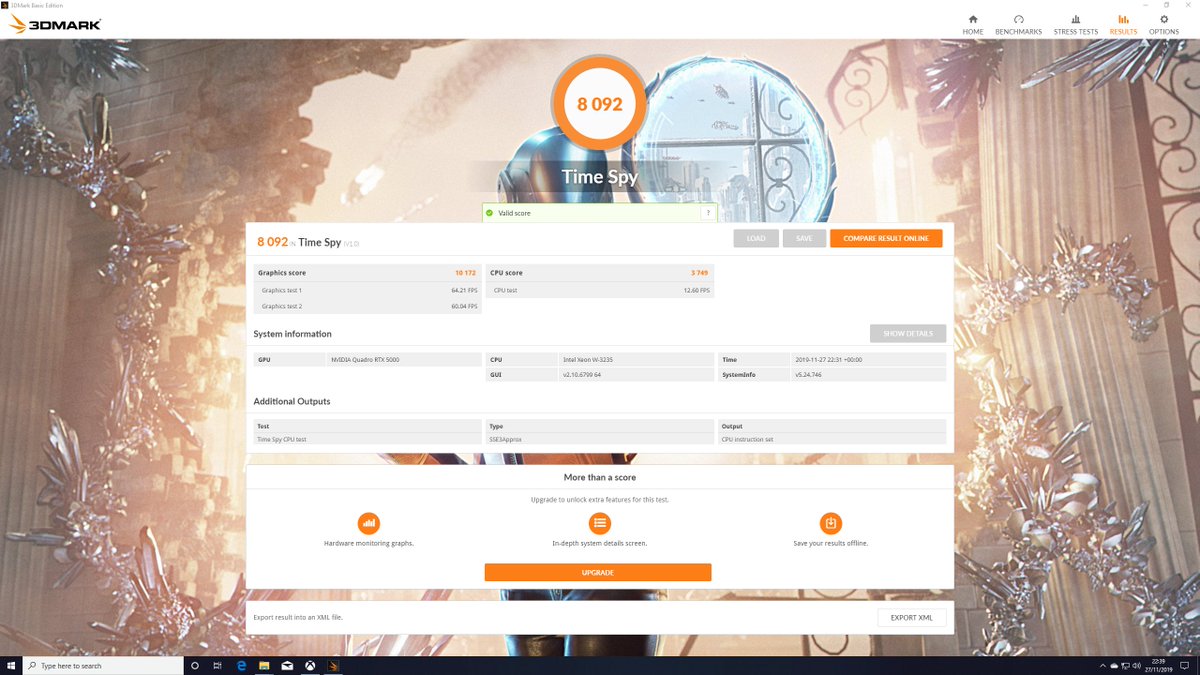Click the save results offline icon
Image resolution: width=1200 pixels, height=675 pixels.
[830, 522]
